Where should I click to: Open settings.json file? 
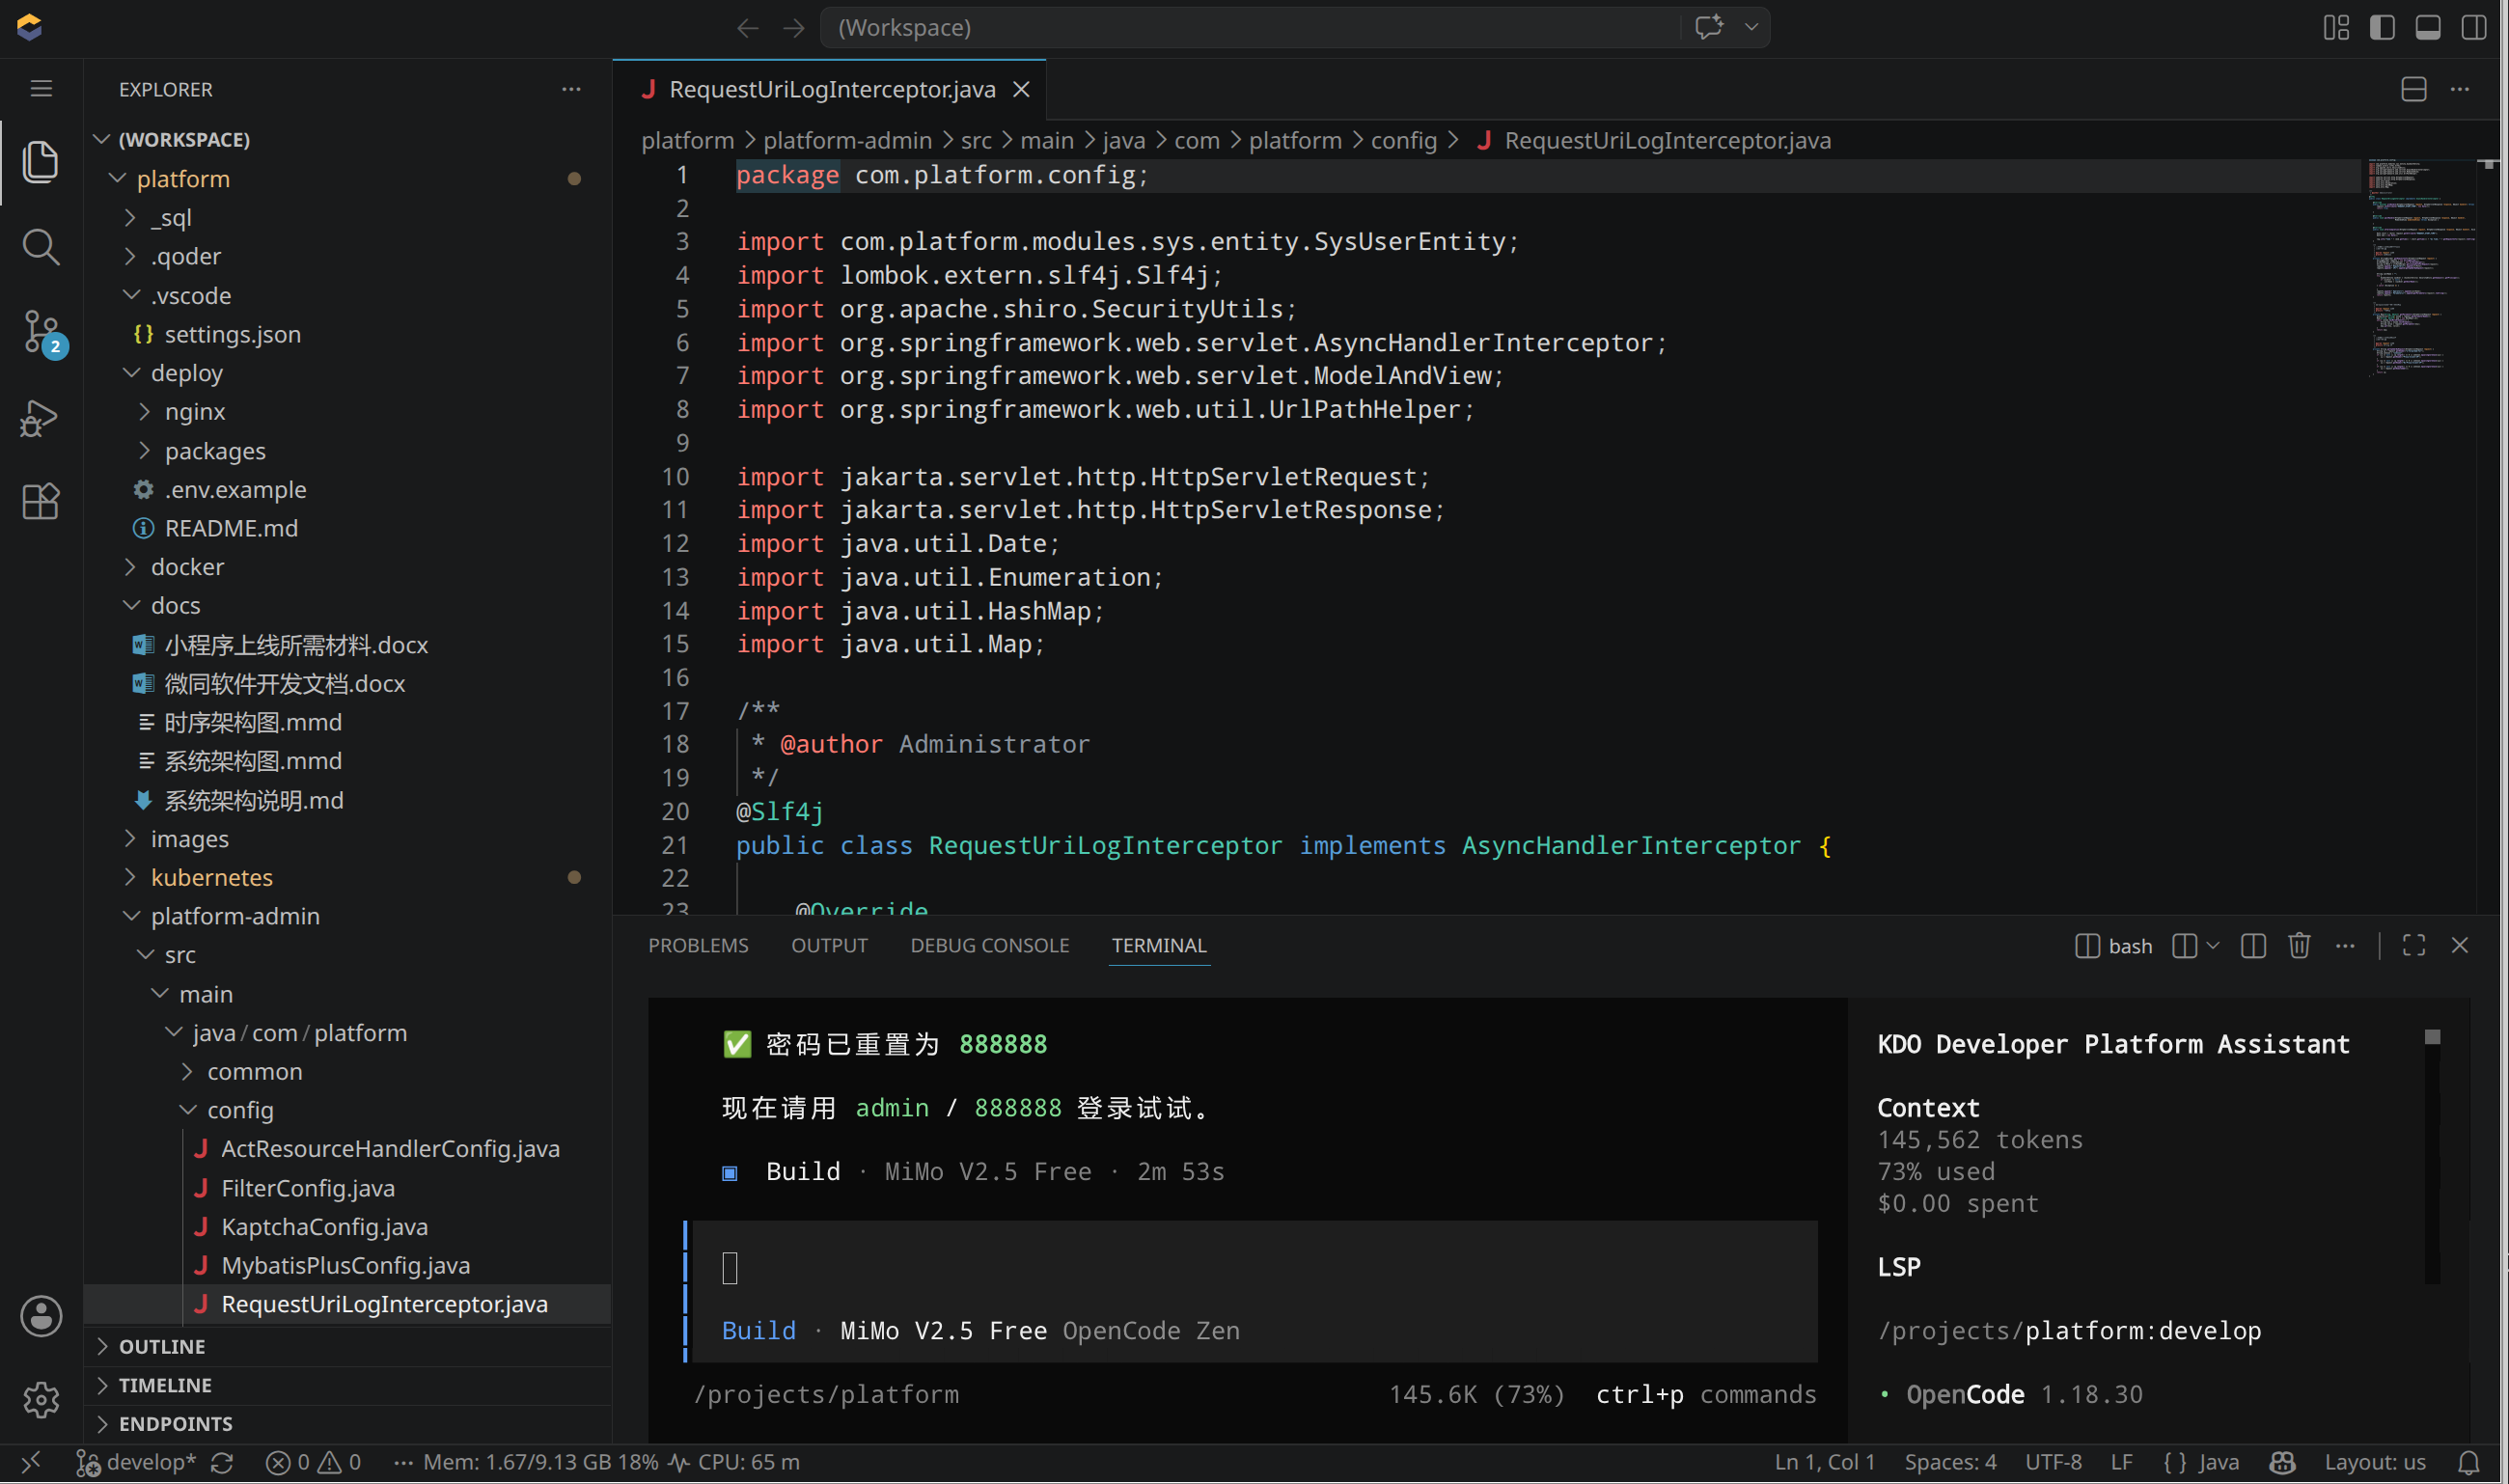coord(347,334)
